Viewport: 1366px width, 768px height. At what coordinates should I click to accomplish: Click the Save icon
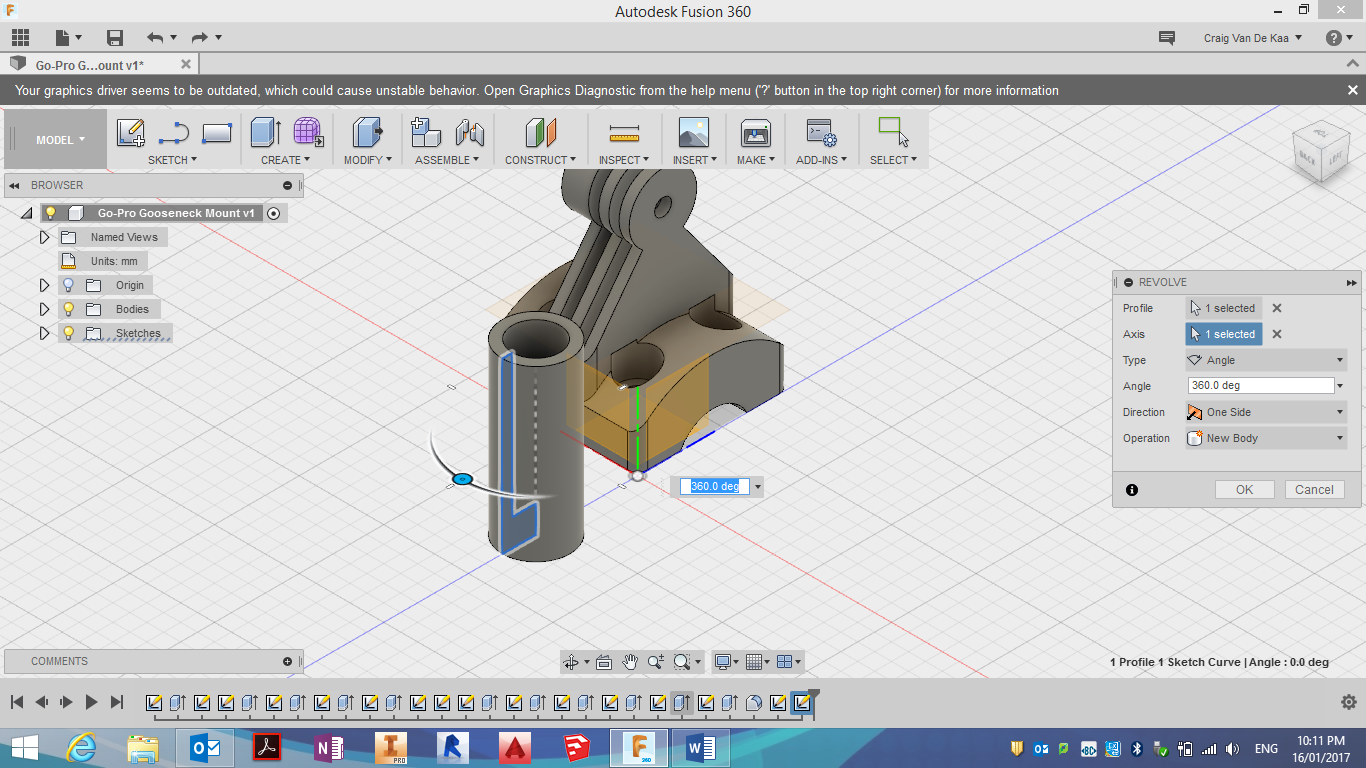click(115, 38)
